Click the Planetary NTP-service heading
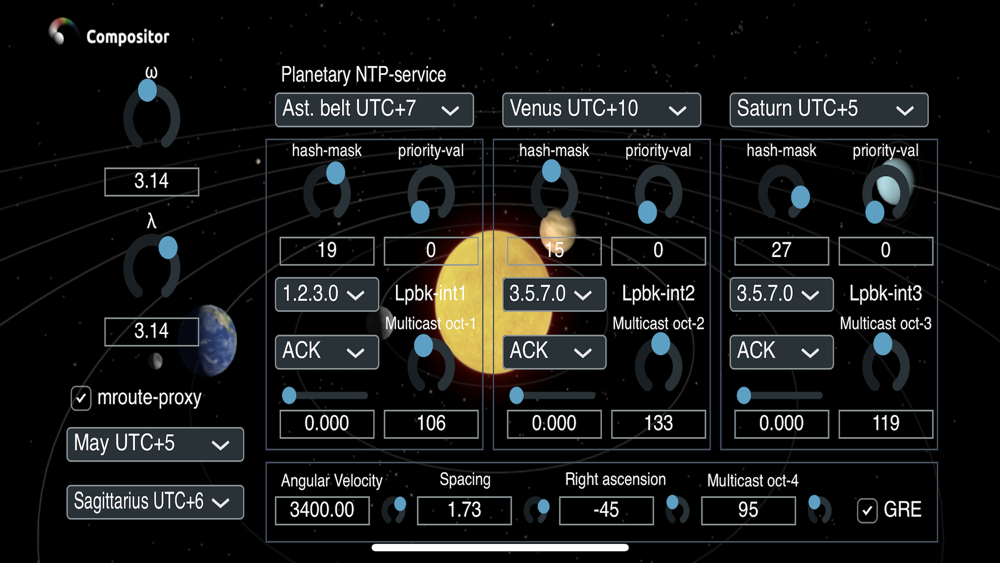The image size is (1000, 563). pos(364,75)
